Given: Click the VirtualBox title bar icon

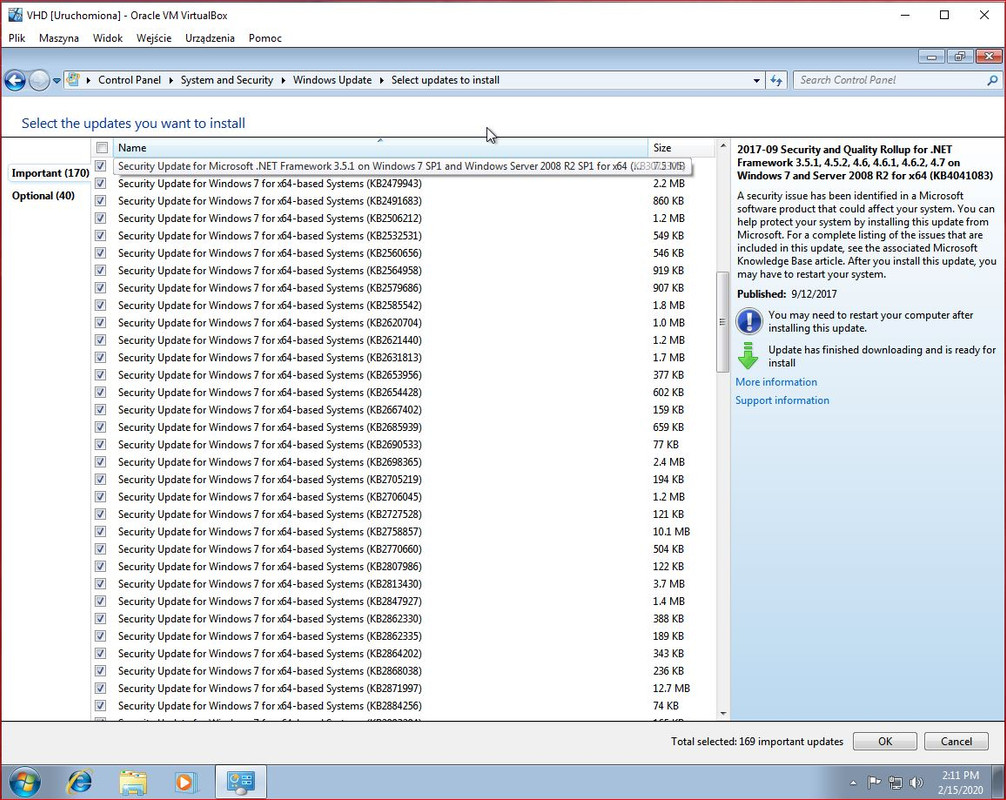Looking at the screenshot, I should tap(15, 15).
